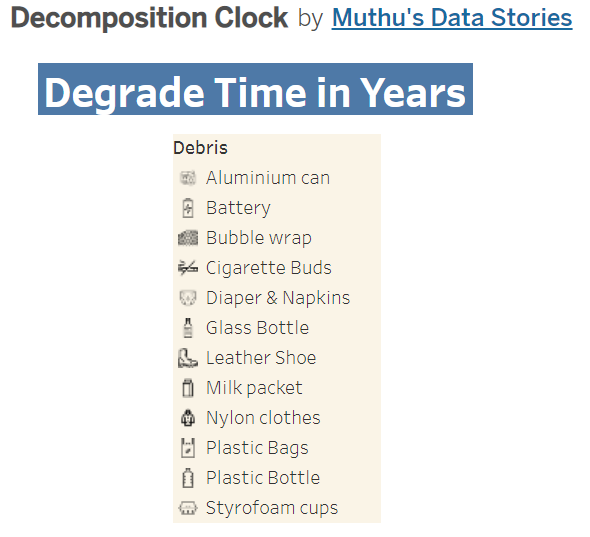The width and height of the screenshot is (590, 537).
Task: Open Muthu's Data Stories link
Action: point(452,18)
